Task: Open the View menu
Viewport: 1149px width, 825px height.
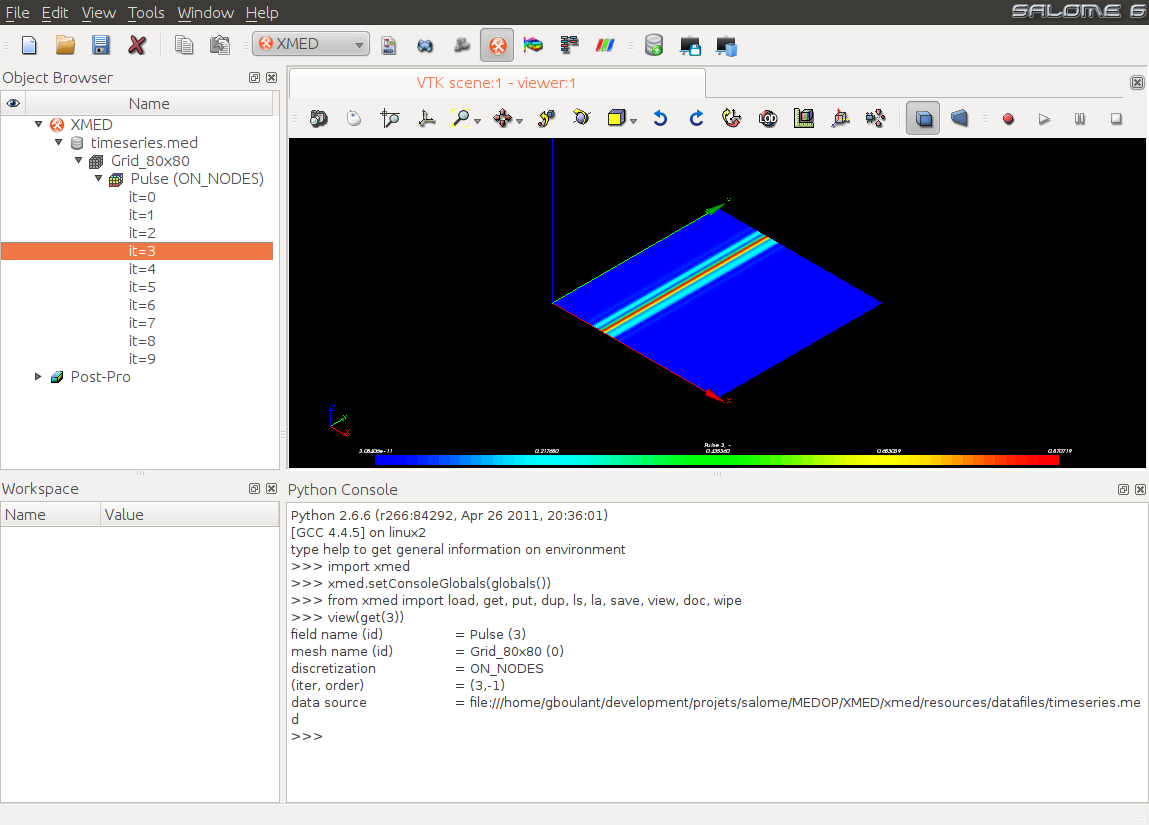Action: pyautogui.click(x=98, y=12)
